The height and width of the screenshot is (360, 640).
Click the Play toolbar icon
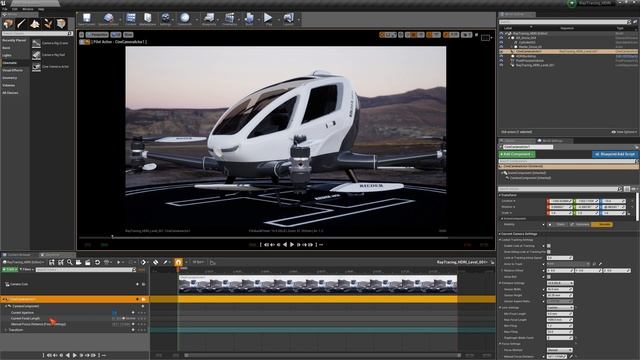[268, 19]
